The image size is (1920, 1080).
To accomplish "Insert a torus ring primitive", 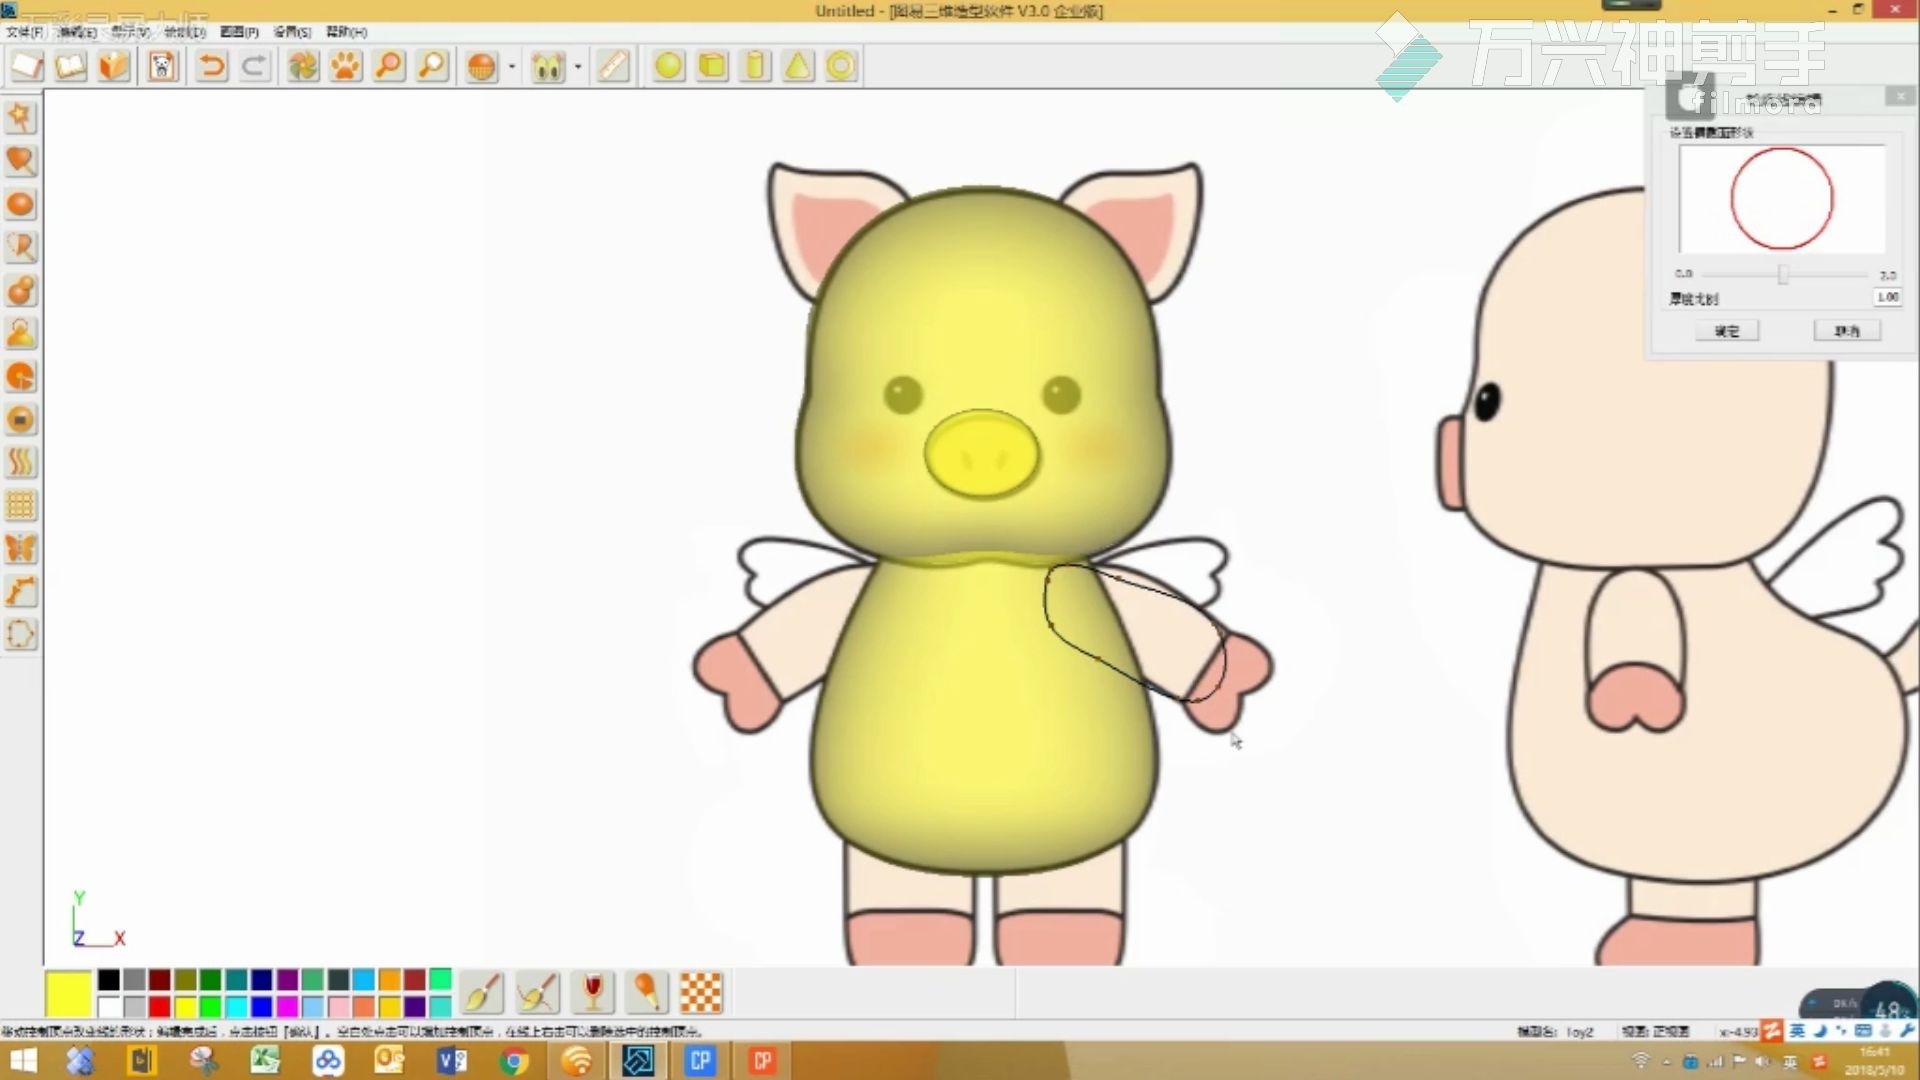I will [x=842, y=66].
